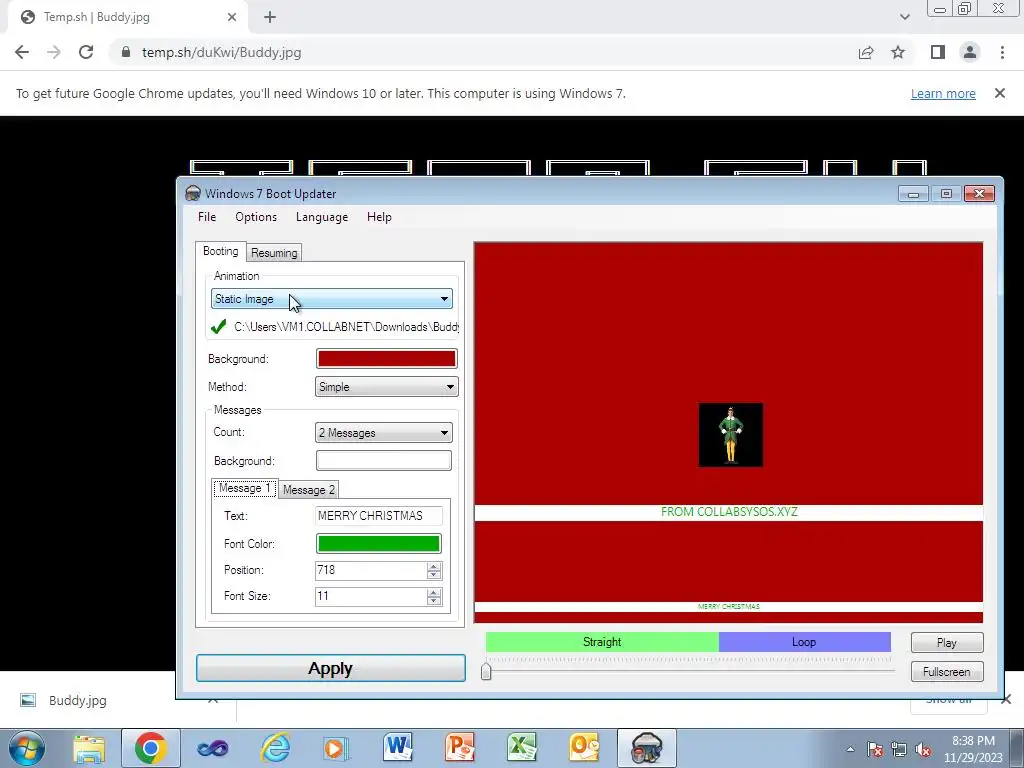This screenshot has height=768, width=1024.
Task: Switch to the Resuming tab
Action: [x=274, y=253]
